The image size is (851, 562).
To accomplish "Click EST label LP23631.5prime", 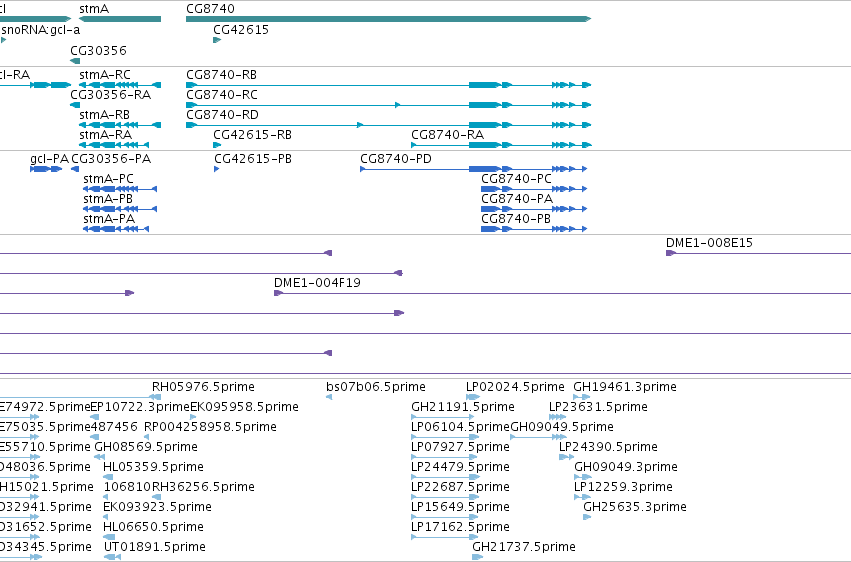I will click(598, 407).
